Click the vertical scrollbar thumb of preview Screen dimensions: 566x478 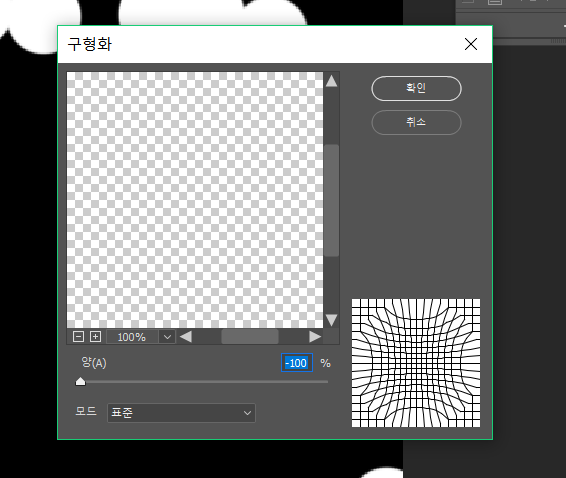tap(331, 201)
